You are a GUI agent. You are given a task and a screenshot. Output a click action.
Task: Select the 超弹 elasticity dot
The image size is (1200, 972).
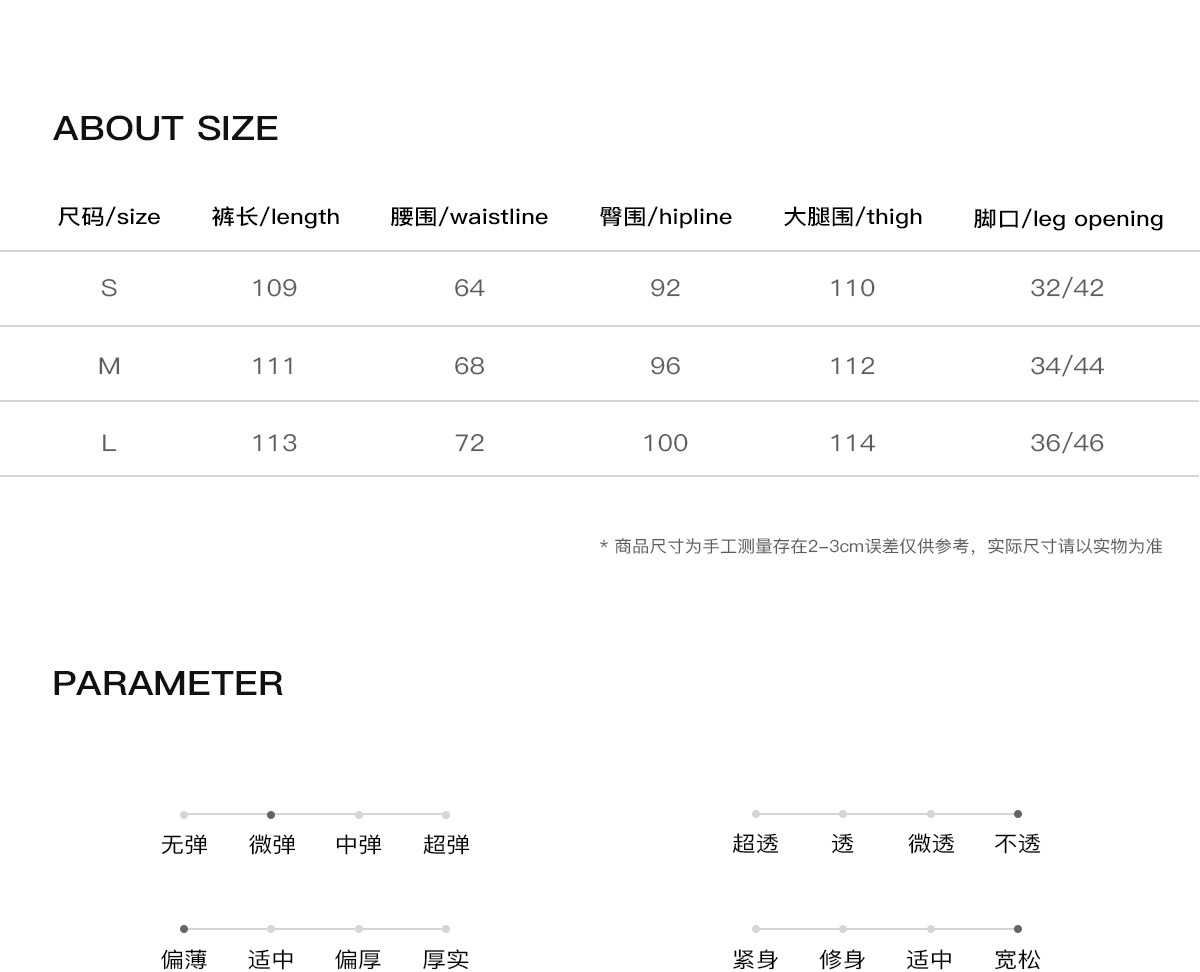tap(446, 815)
